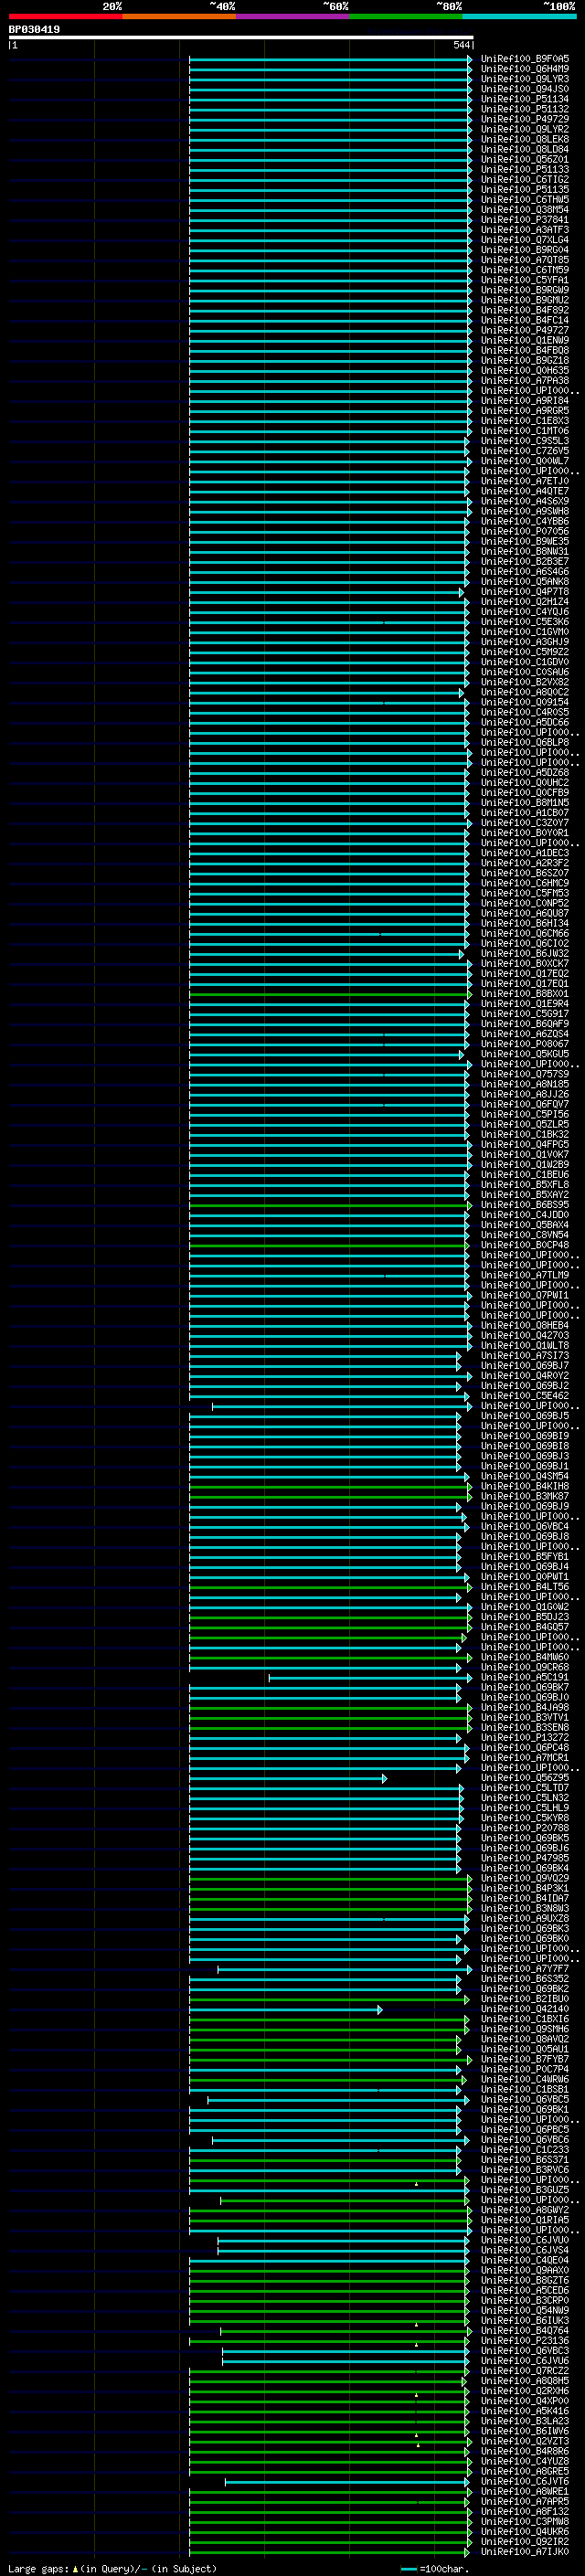Click the label UniRef100_A7ETJ0

point(525,481)
